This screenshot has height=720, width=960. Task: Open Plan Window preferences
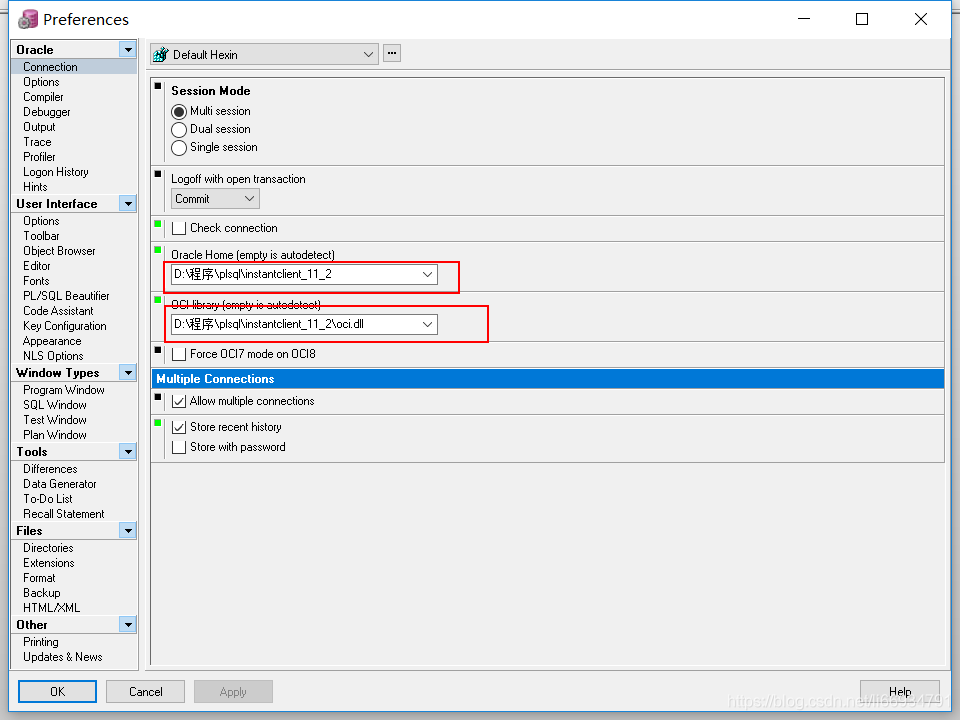pos(54,435)
